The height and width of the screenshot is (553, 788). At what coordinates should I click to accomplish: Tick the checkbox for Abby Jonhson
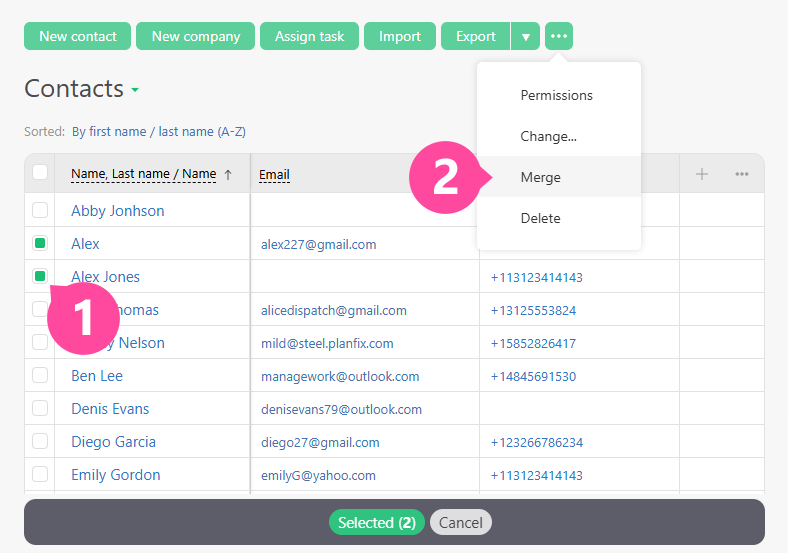(40, 210)
